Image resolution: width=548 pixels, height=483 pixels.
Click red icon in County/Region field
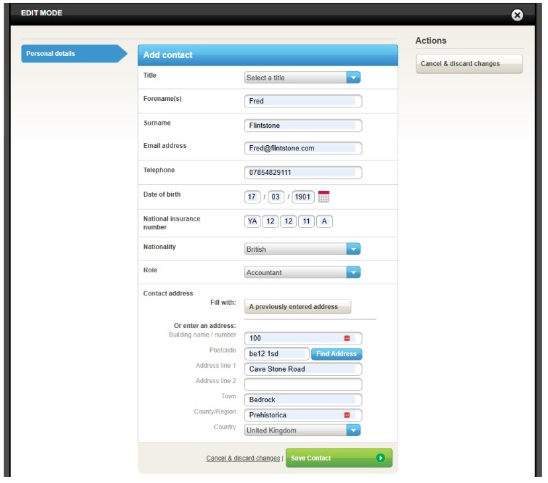[347, 415]
